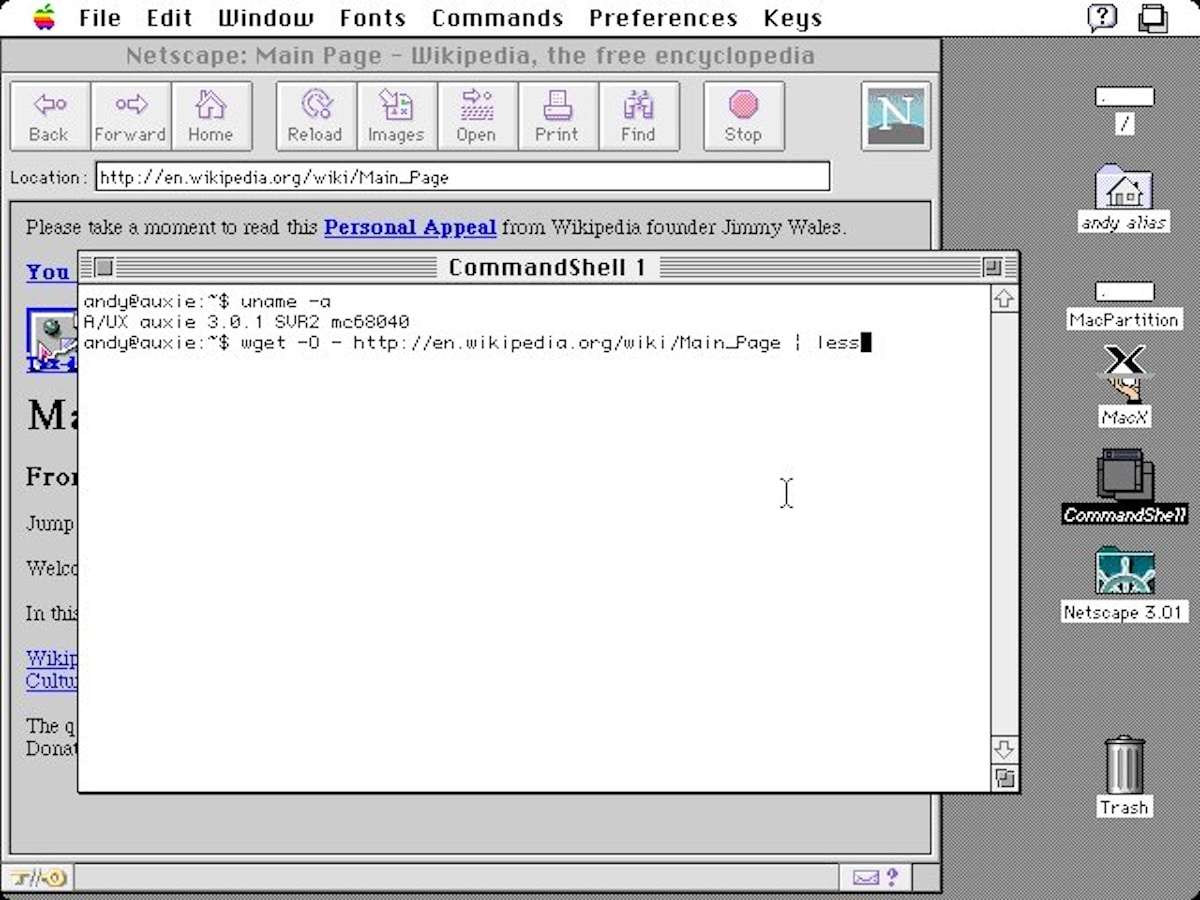This screenshot has width=1200, height=900.
Task: Click the Forward navigation arrow
Action: click(130, 115)
